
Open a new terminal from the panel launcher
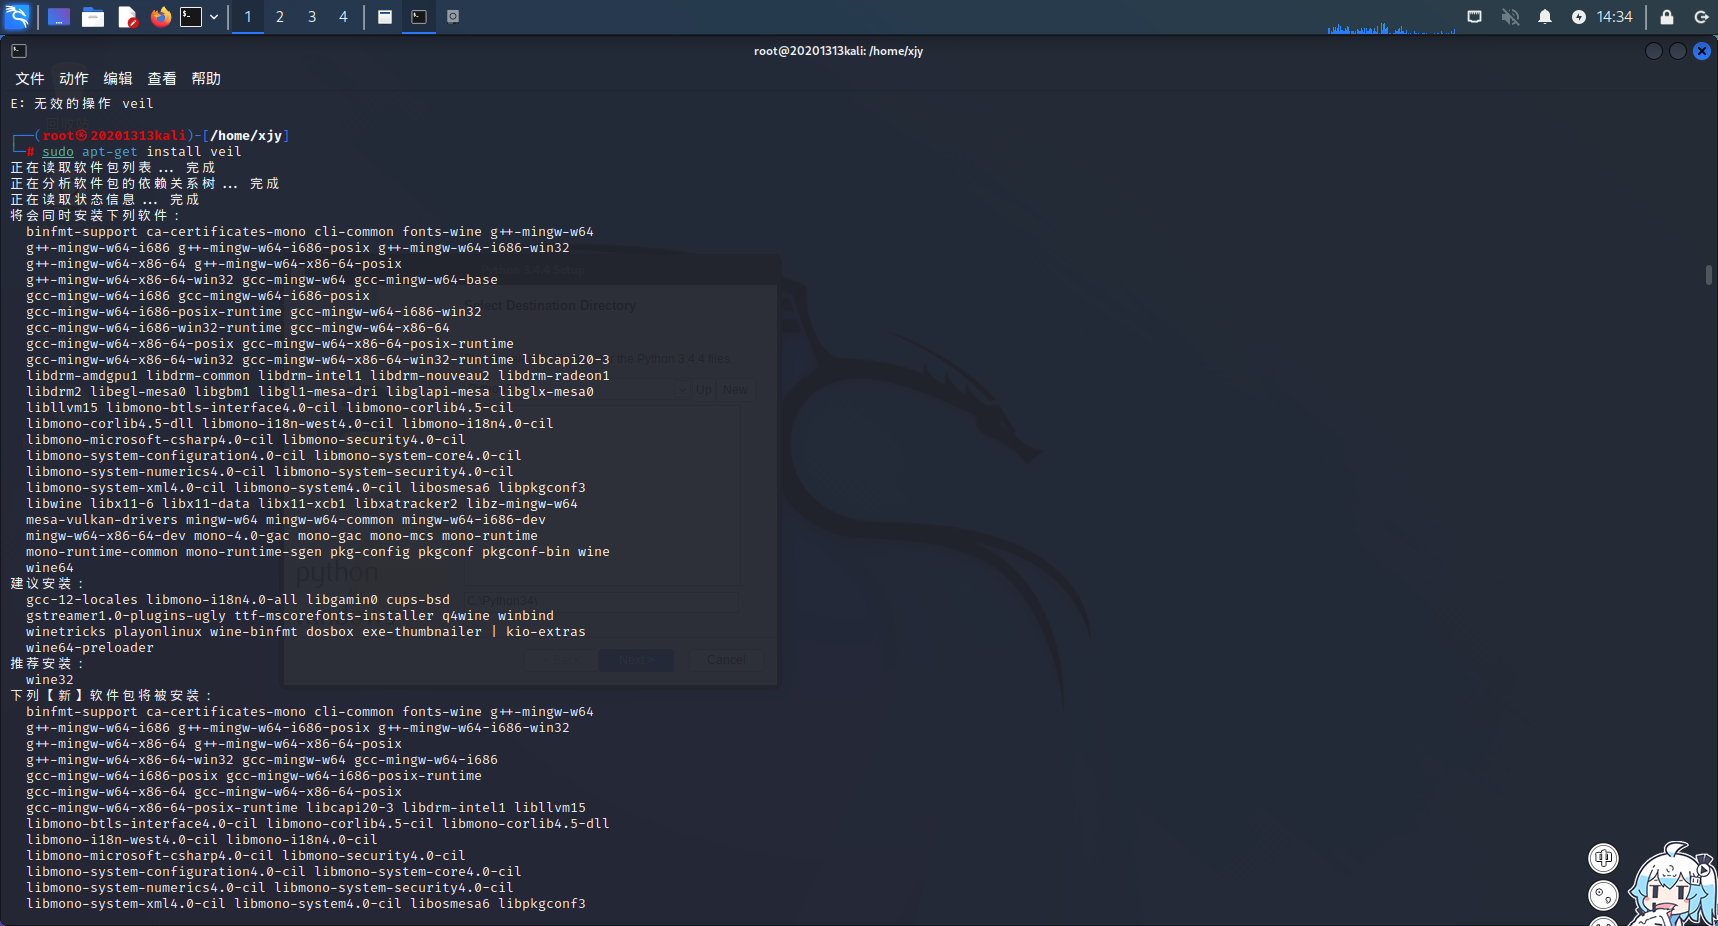191,17
